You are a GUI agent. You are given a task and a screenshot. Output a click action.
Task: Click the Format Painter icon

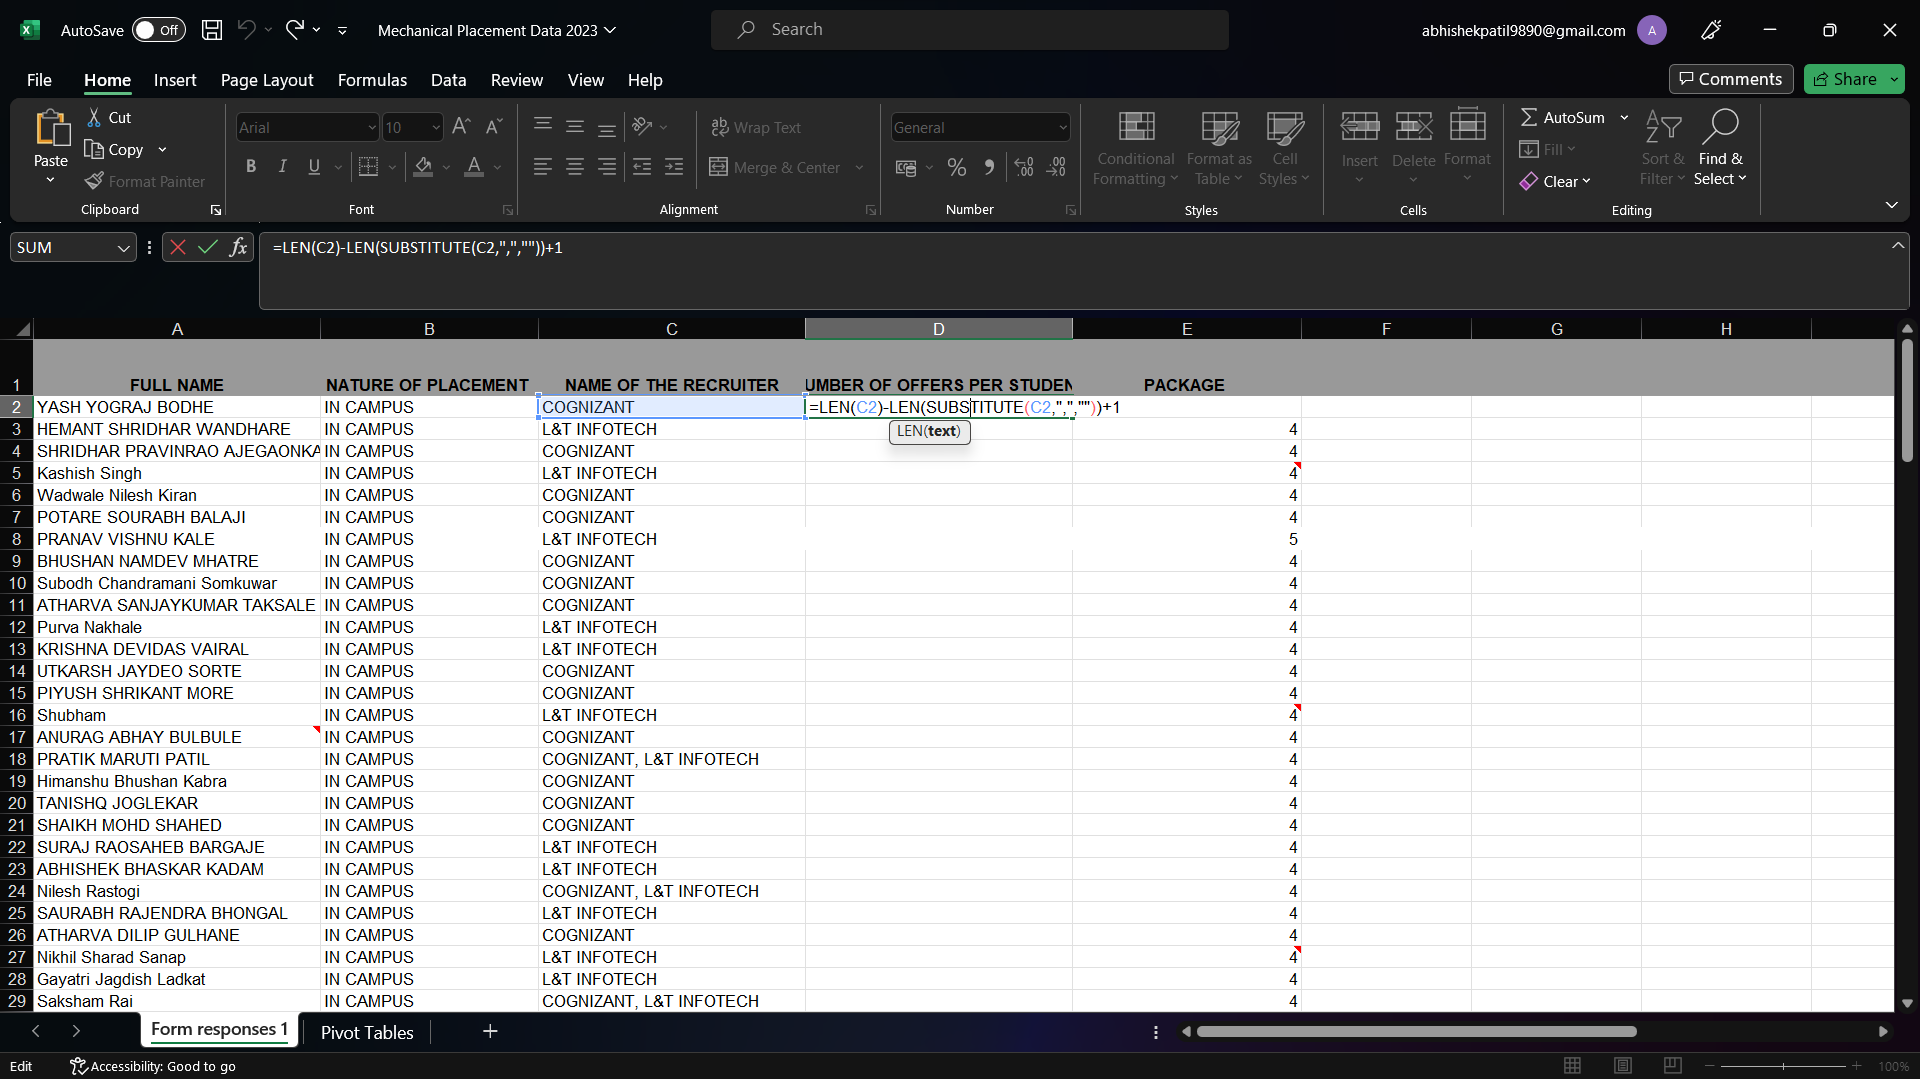(x=95, y=181)
